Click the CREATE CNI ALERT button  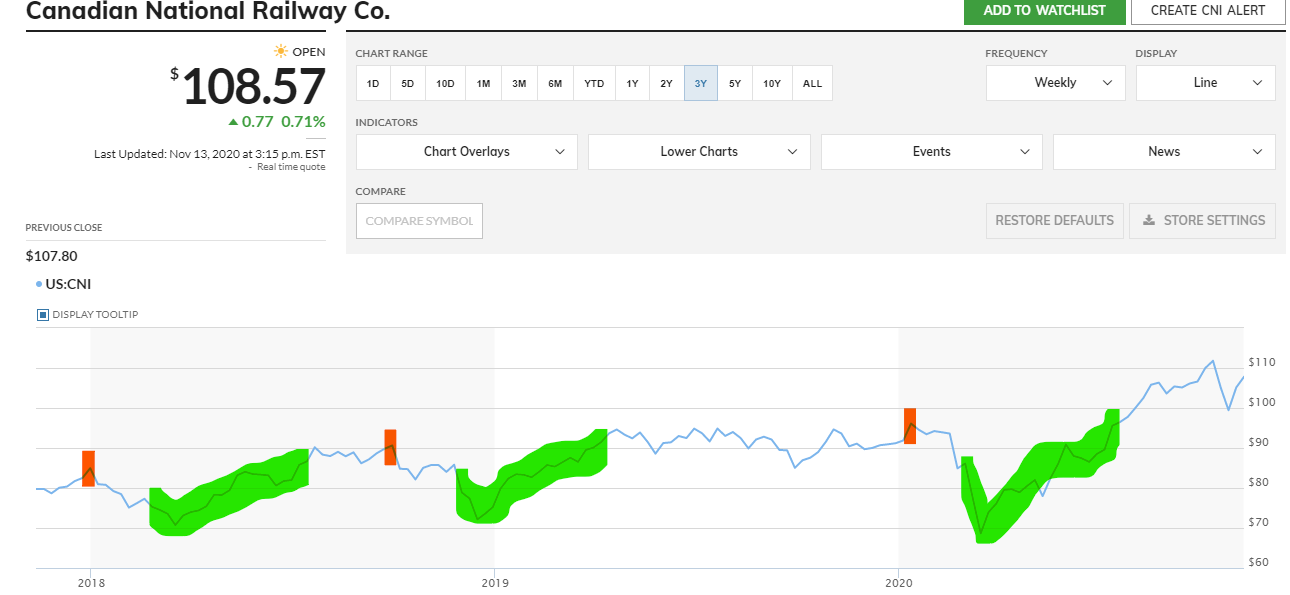click(x=1207, y=11)
